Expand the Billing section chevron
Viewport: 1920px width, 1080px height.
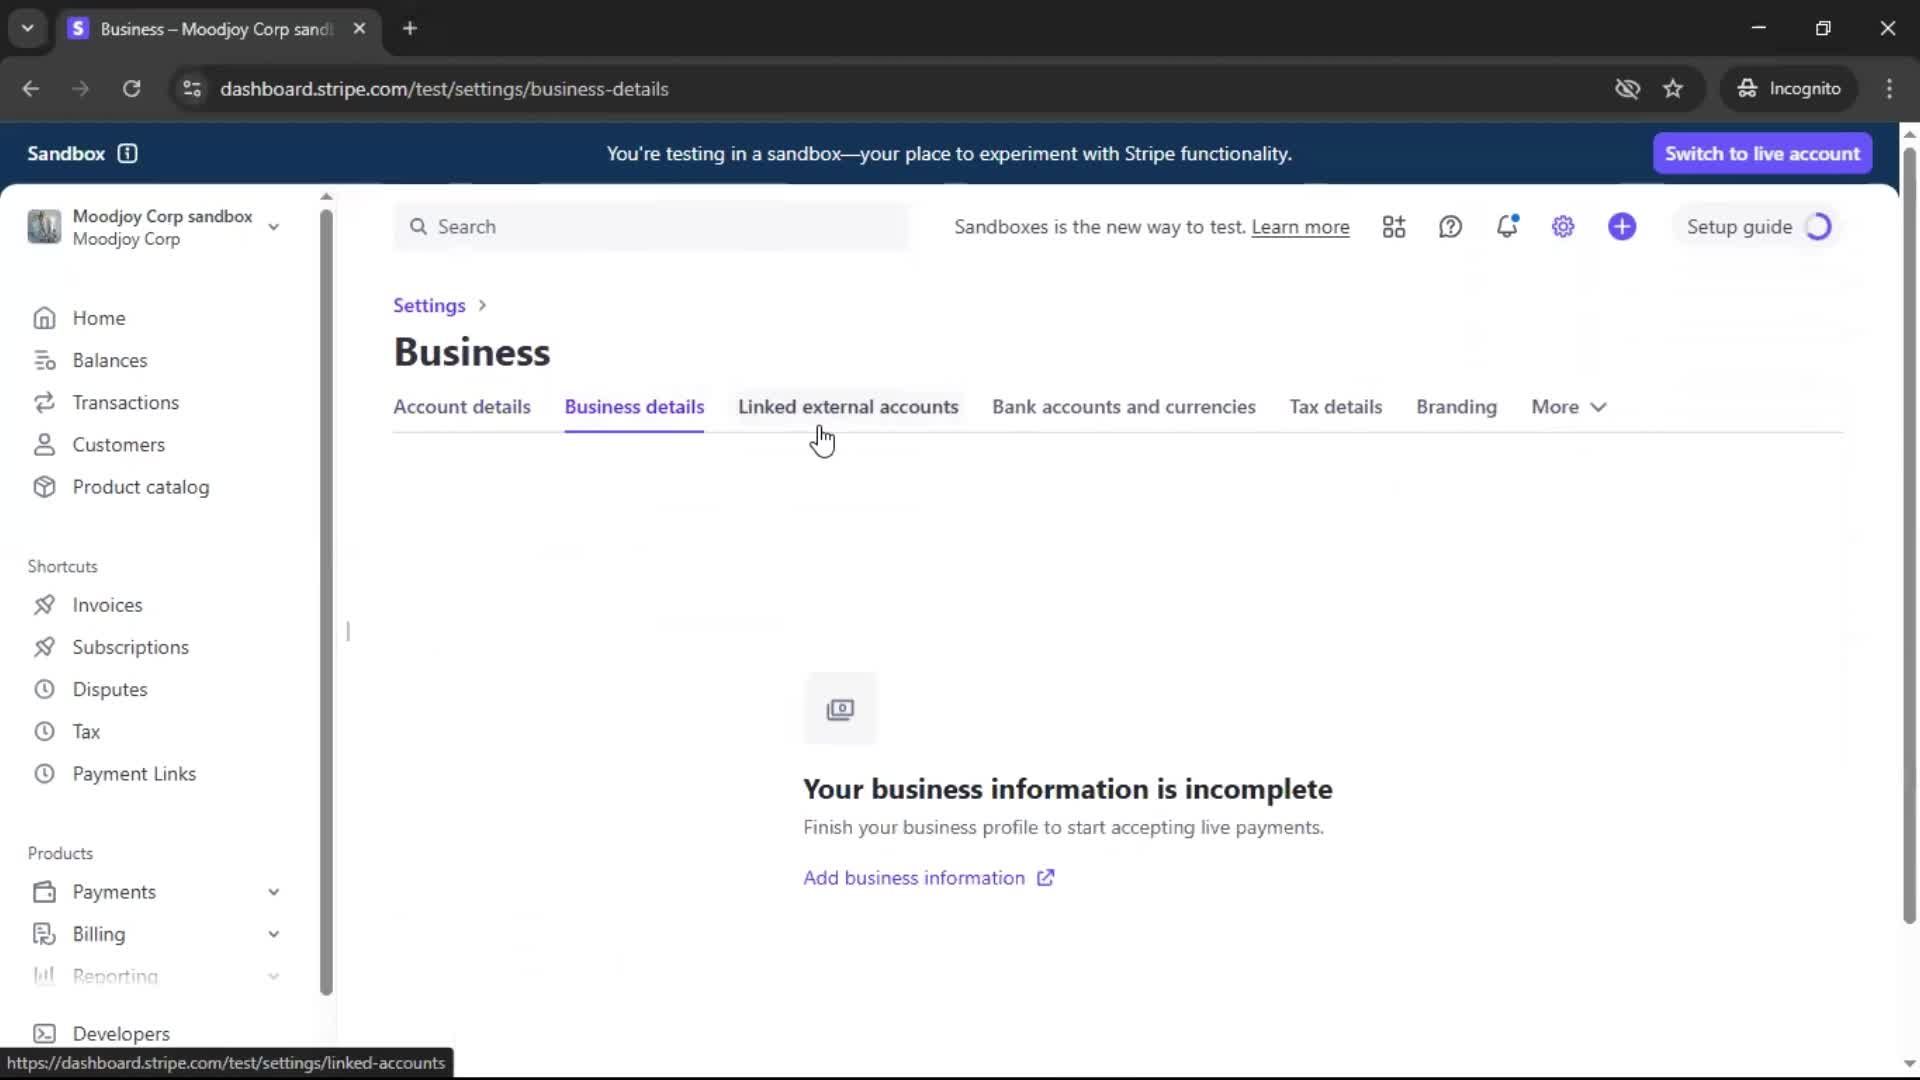(x=273, y=934)
